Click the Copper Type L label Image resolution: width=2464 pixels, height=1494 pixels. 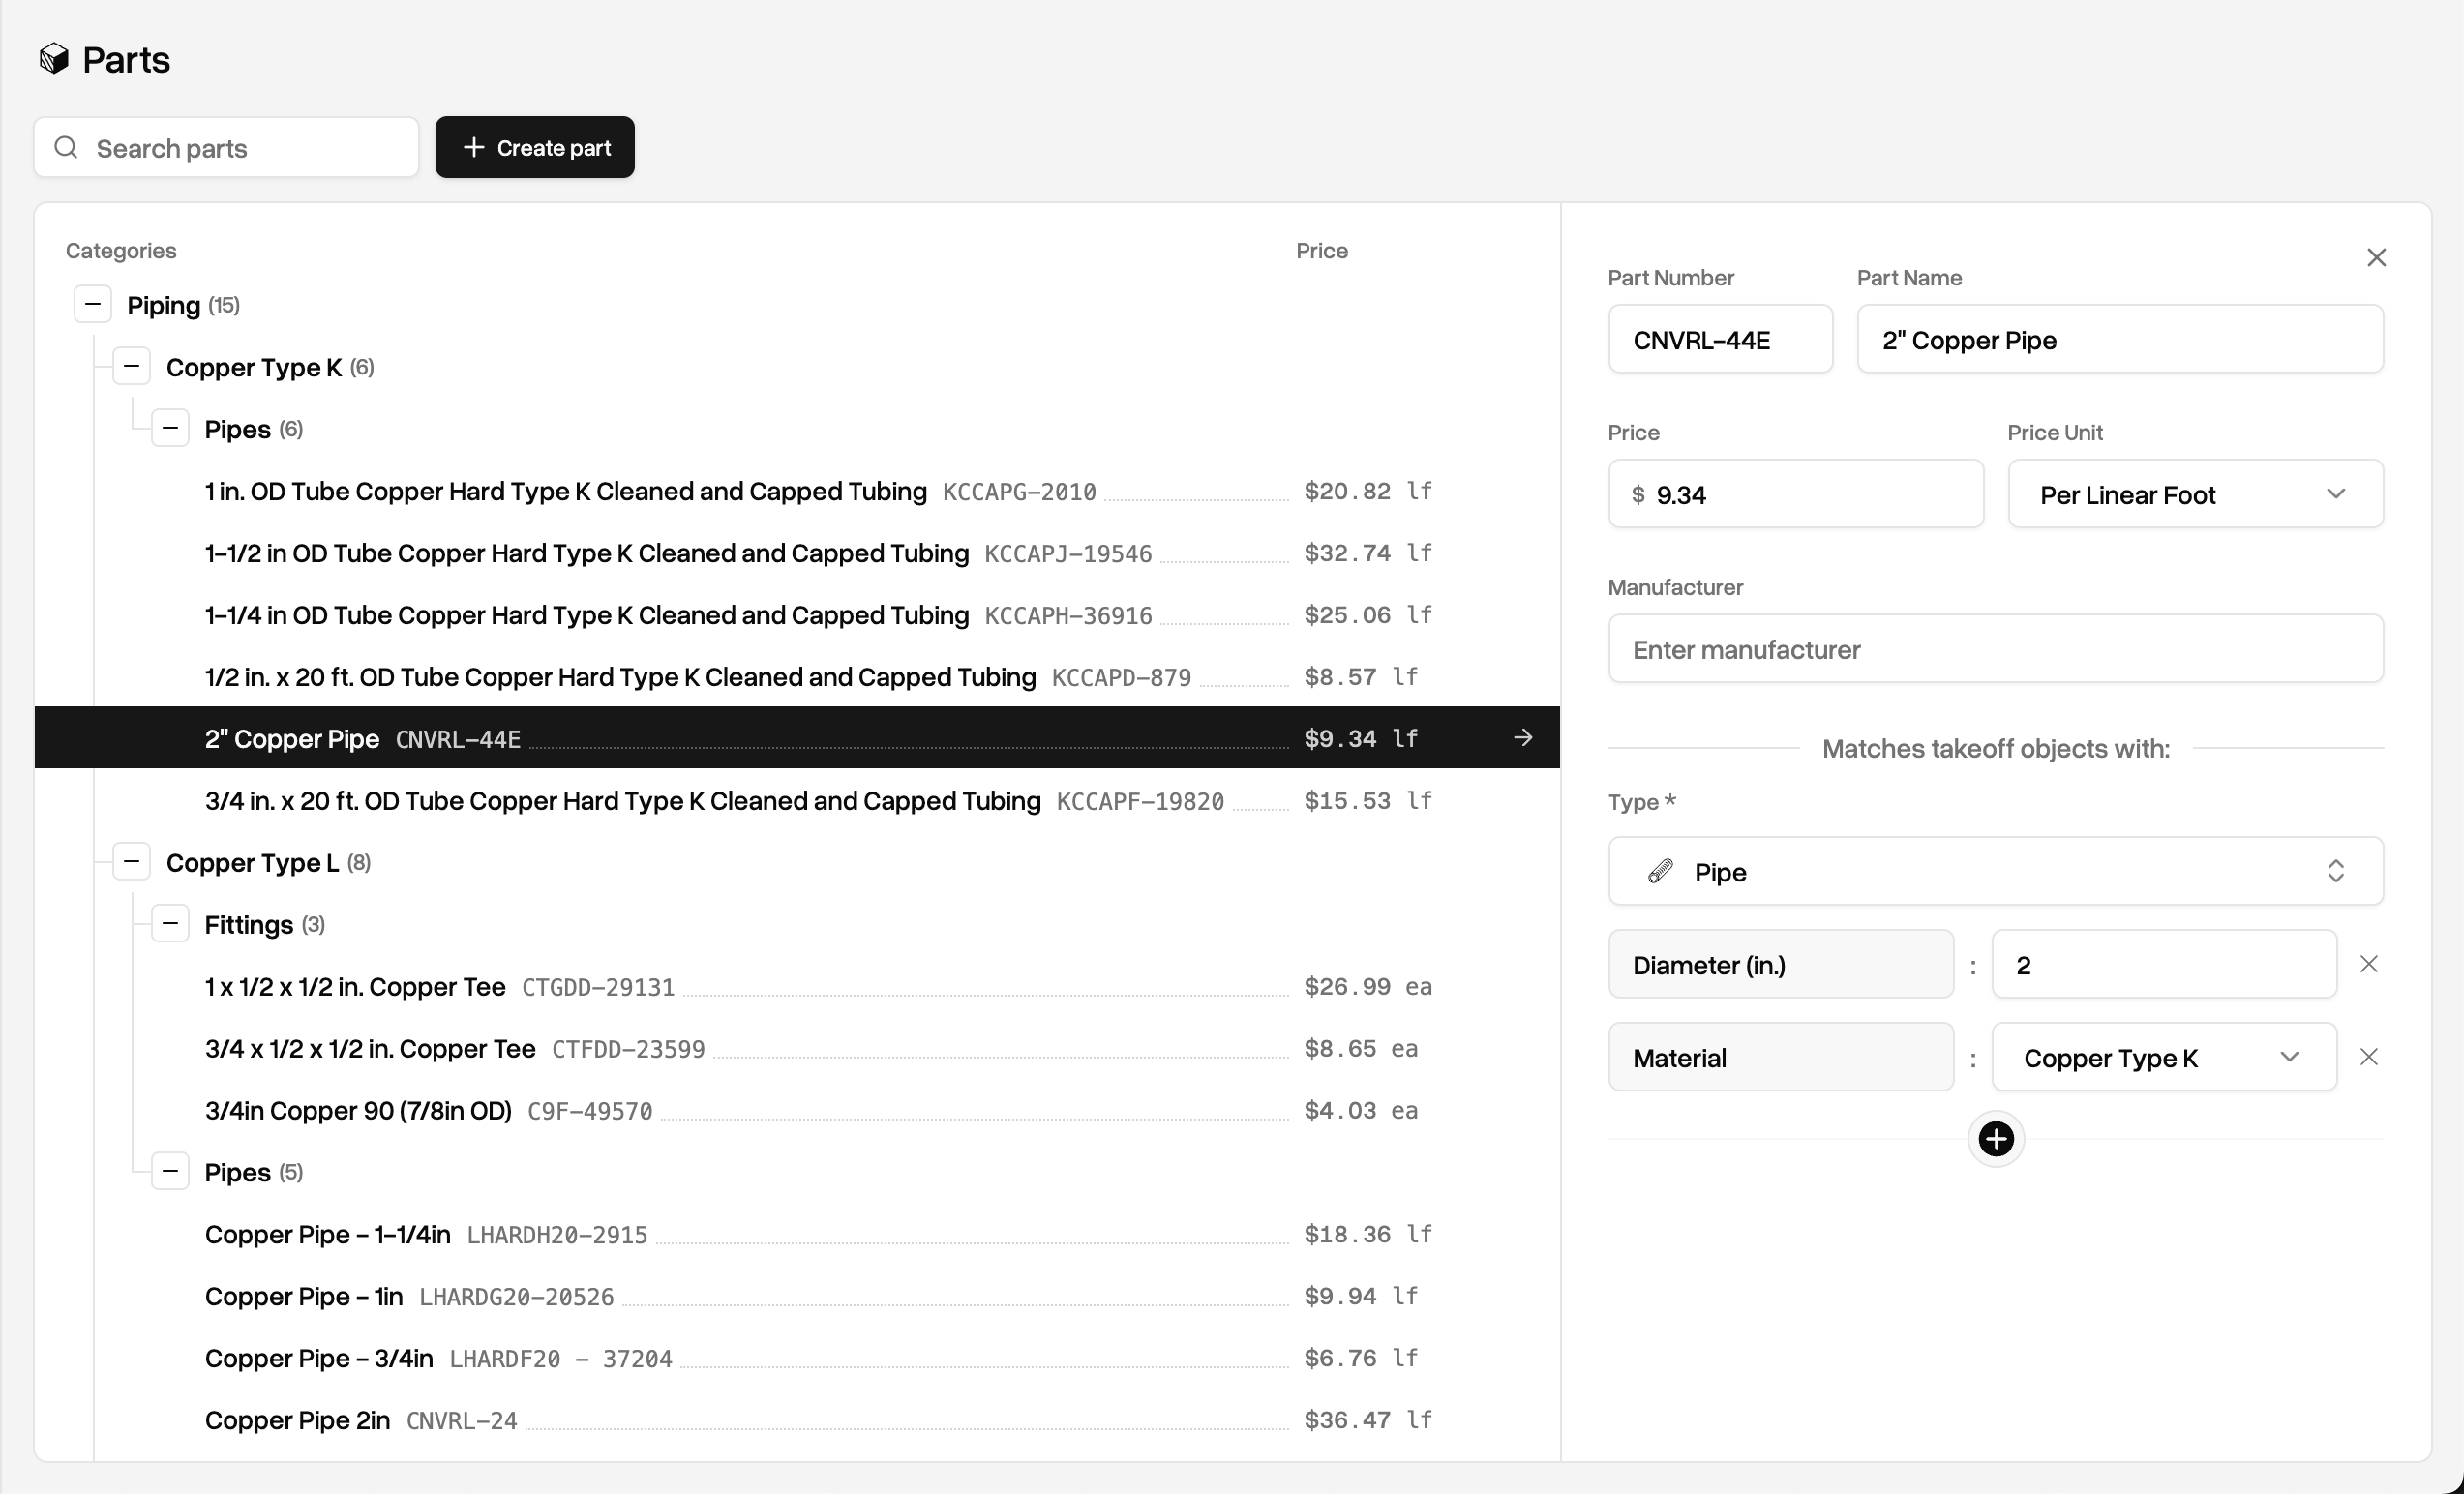(x=252, y=862)
